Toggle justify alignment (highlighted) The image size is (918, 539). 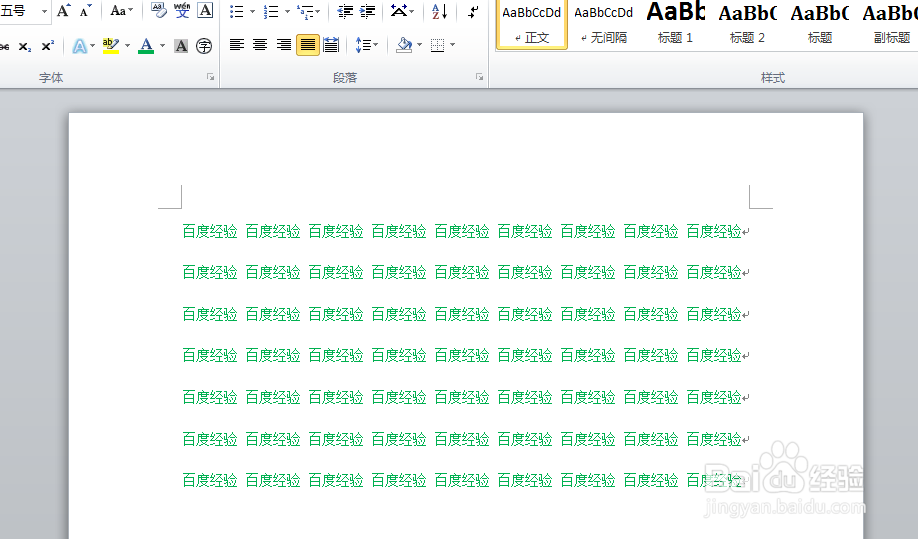[x=308, y=45]
